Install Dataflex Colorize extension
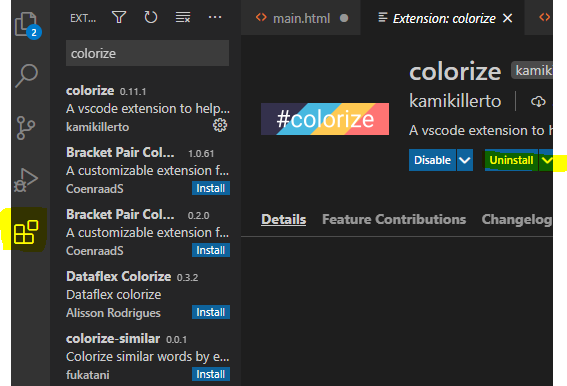567x386 pixels. pos(211,312)
